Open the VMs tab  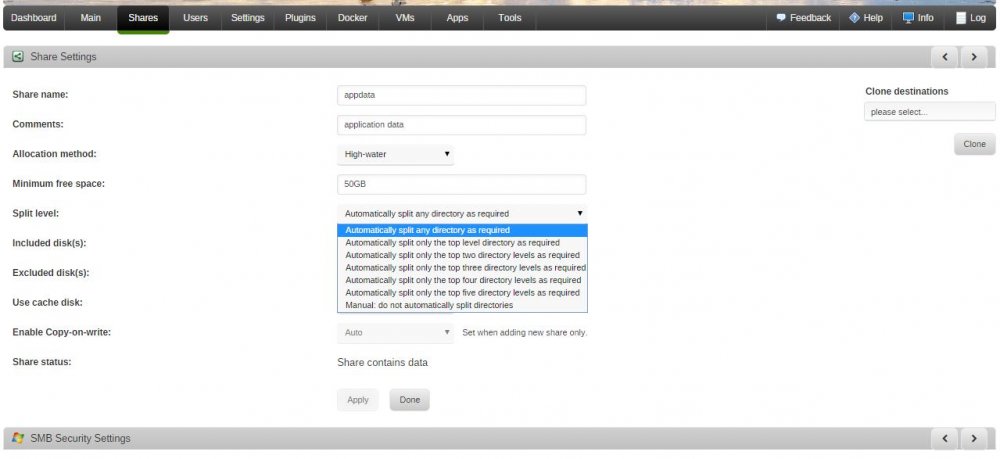click(405, 18)
